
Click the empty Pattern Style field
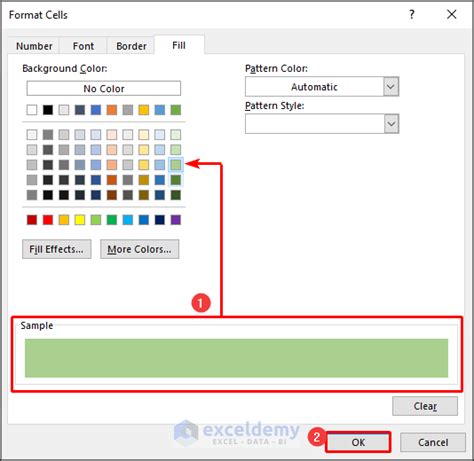(314, 124)
